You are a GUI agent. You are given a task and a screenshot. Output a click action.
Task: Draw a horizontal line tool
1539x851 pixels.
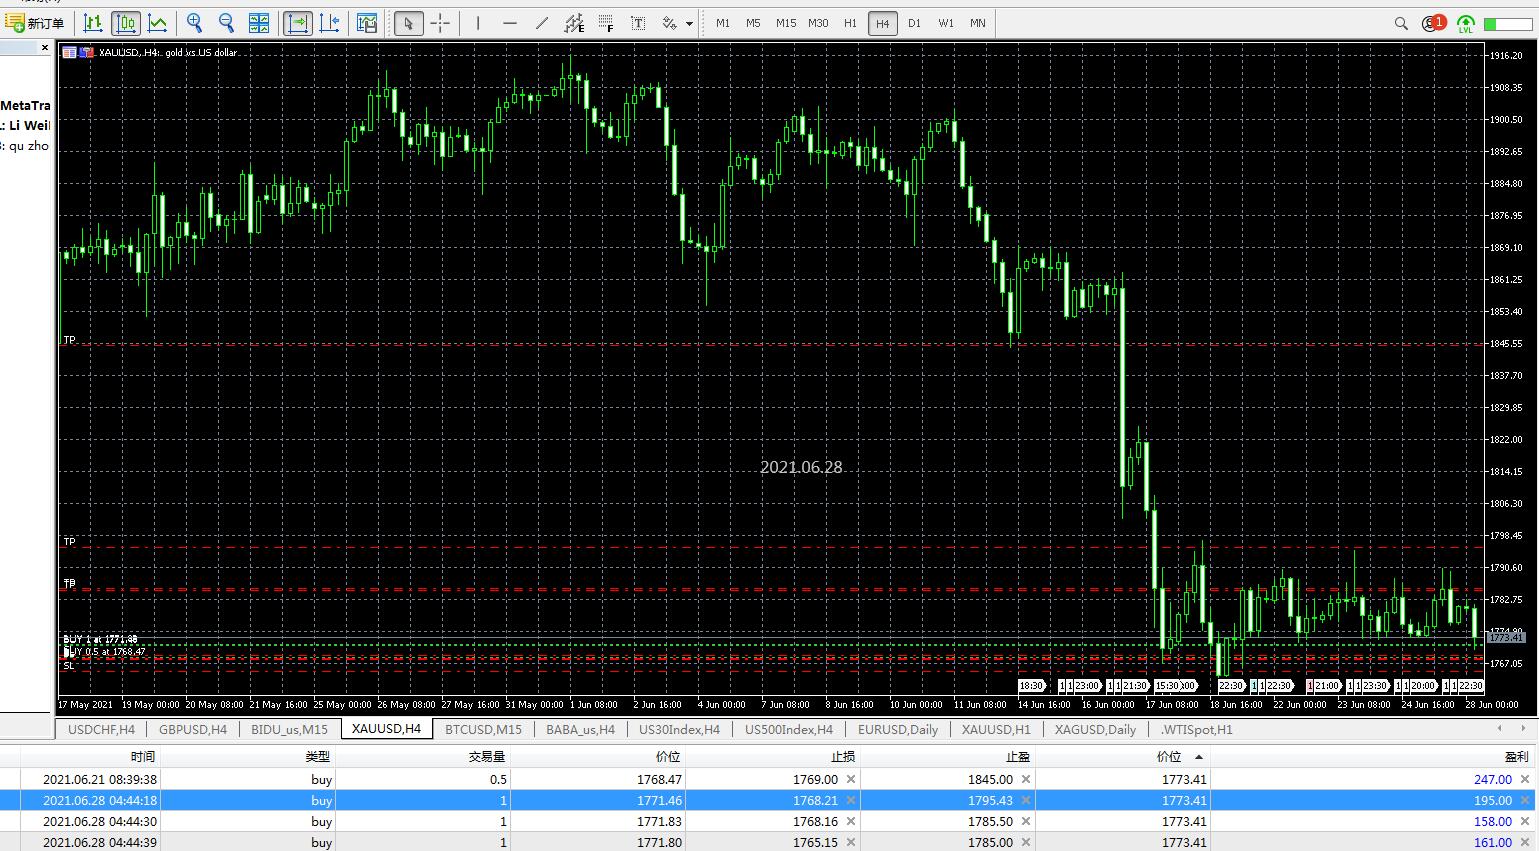510,23
